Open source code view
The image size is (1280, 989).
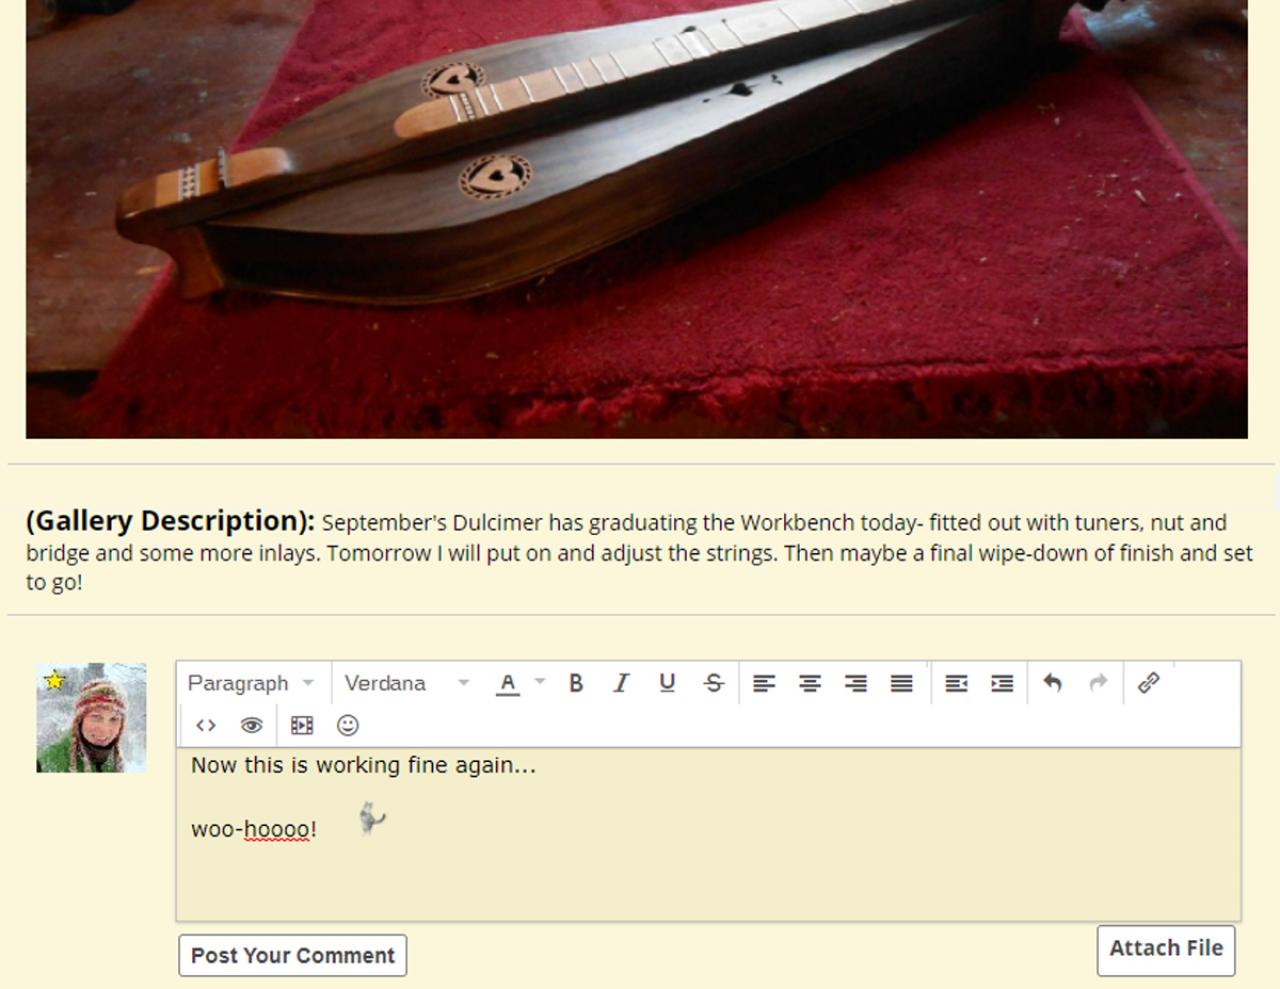pos(206,725)
